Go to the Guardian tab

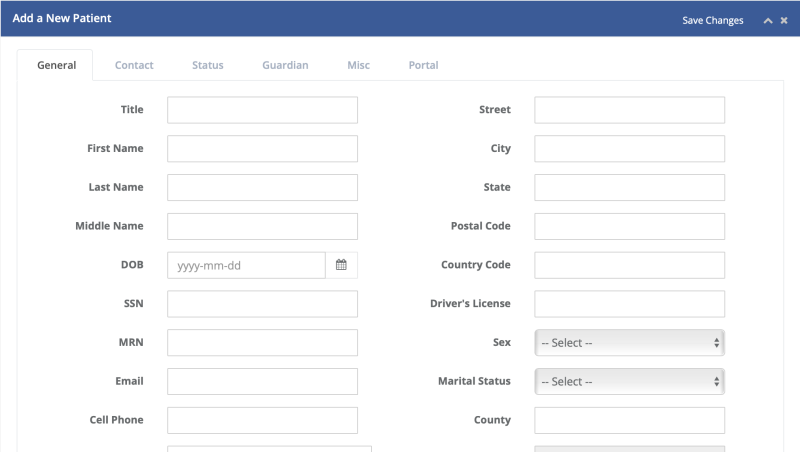tap(285, 65)
